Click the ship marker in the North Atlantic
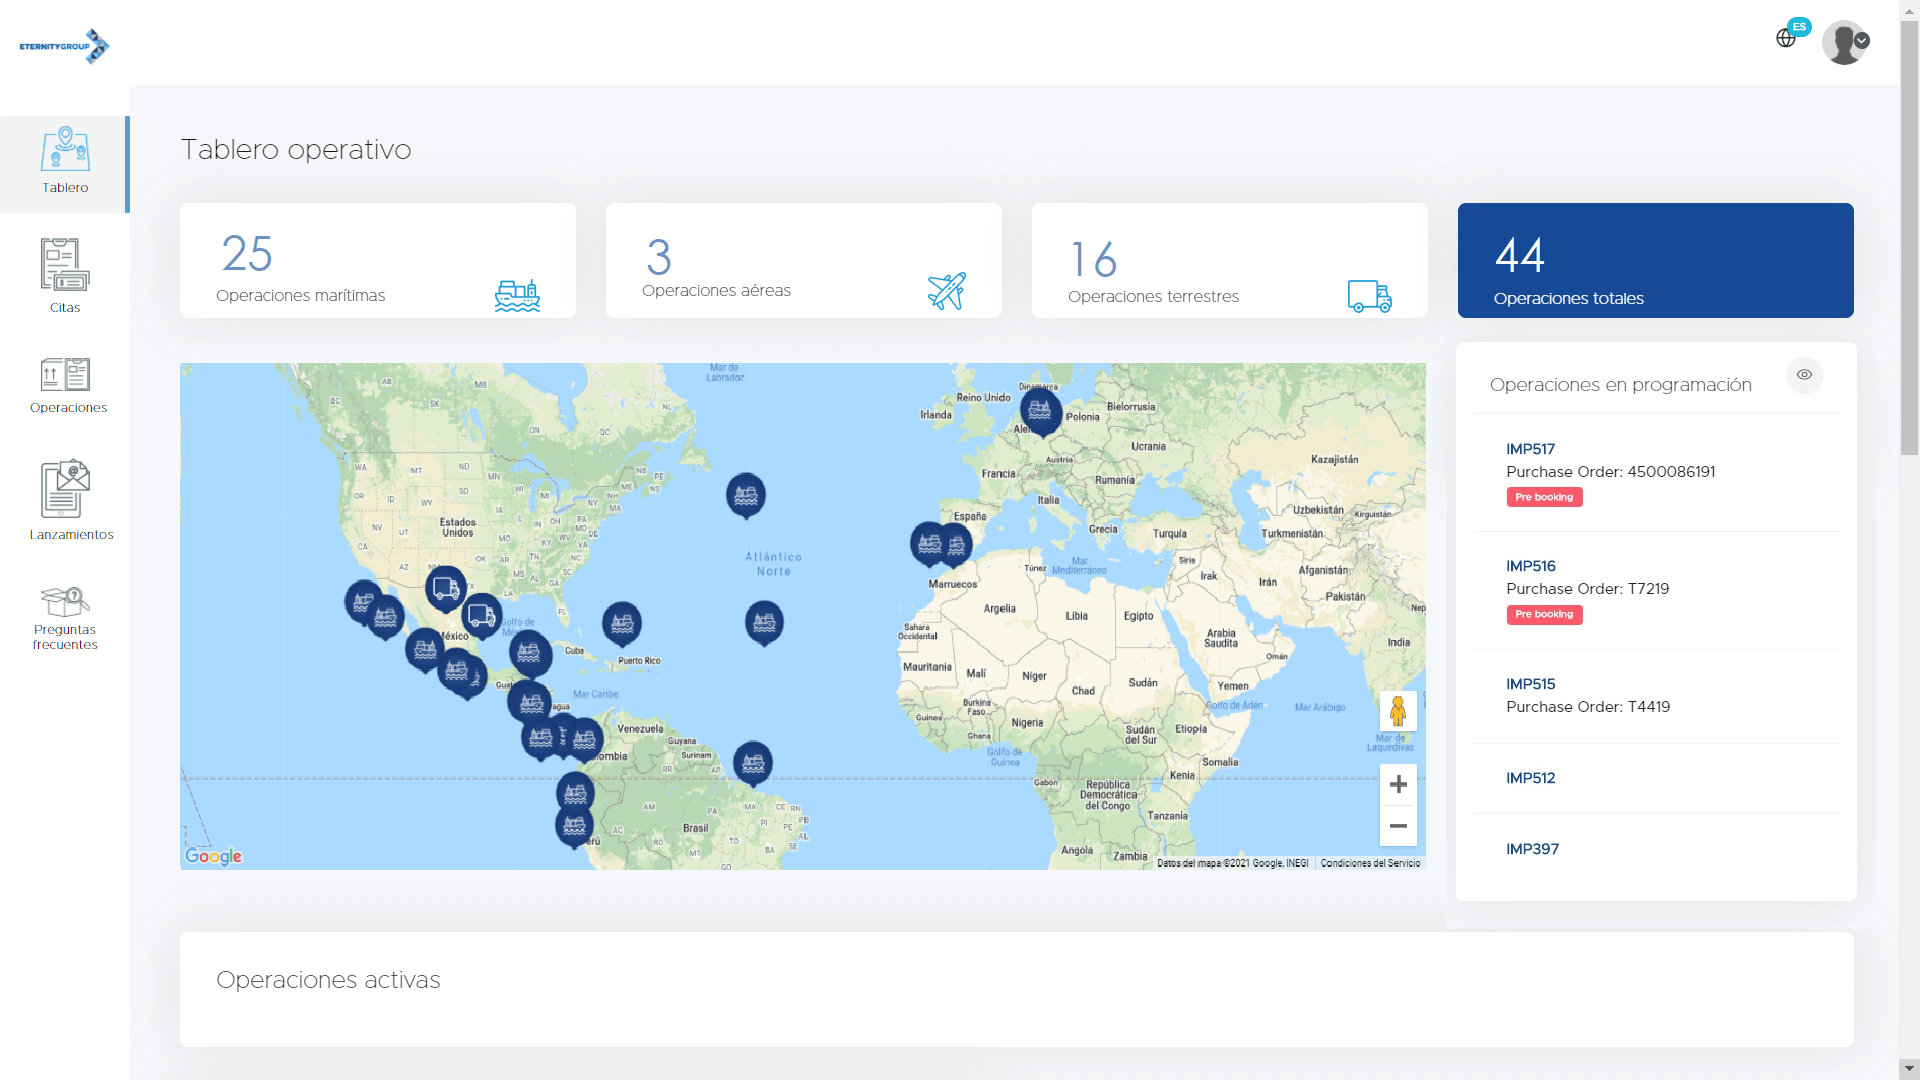 745,495
